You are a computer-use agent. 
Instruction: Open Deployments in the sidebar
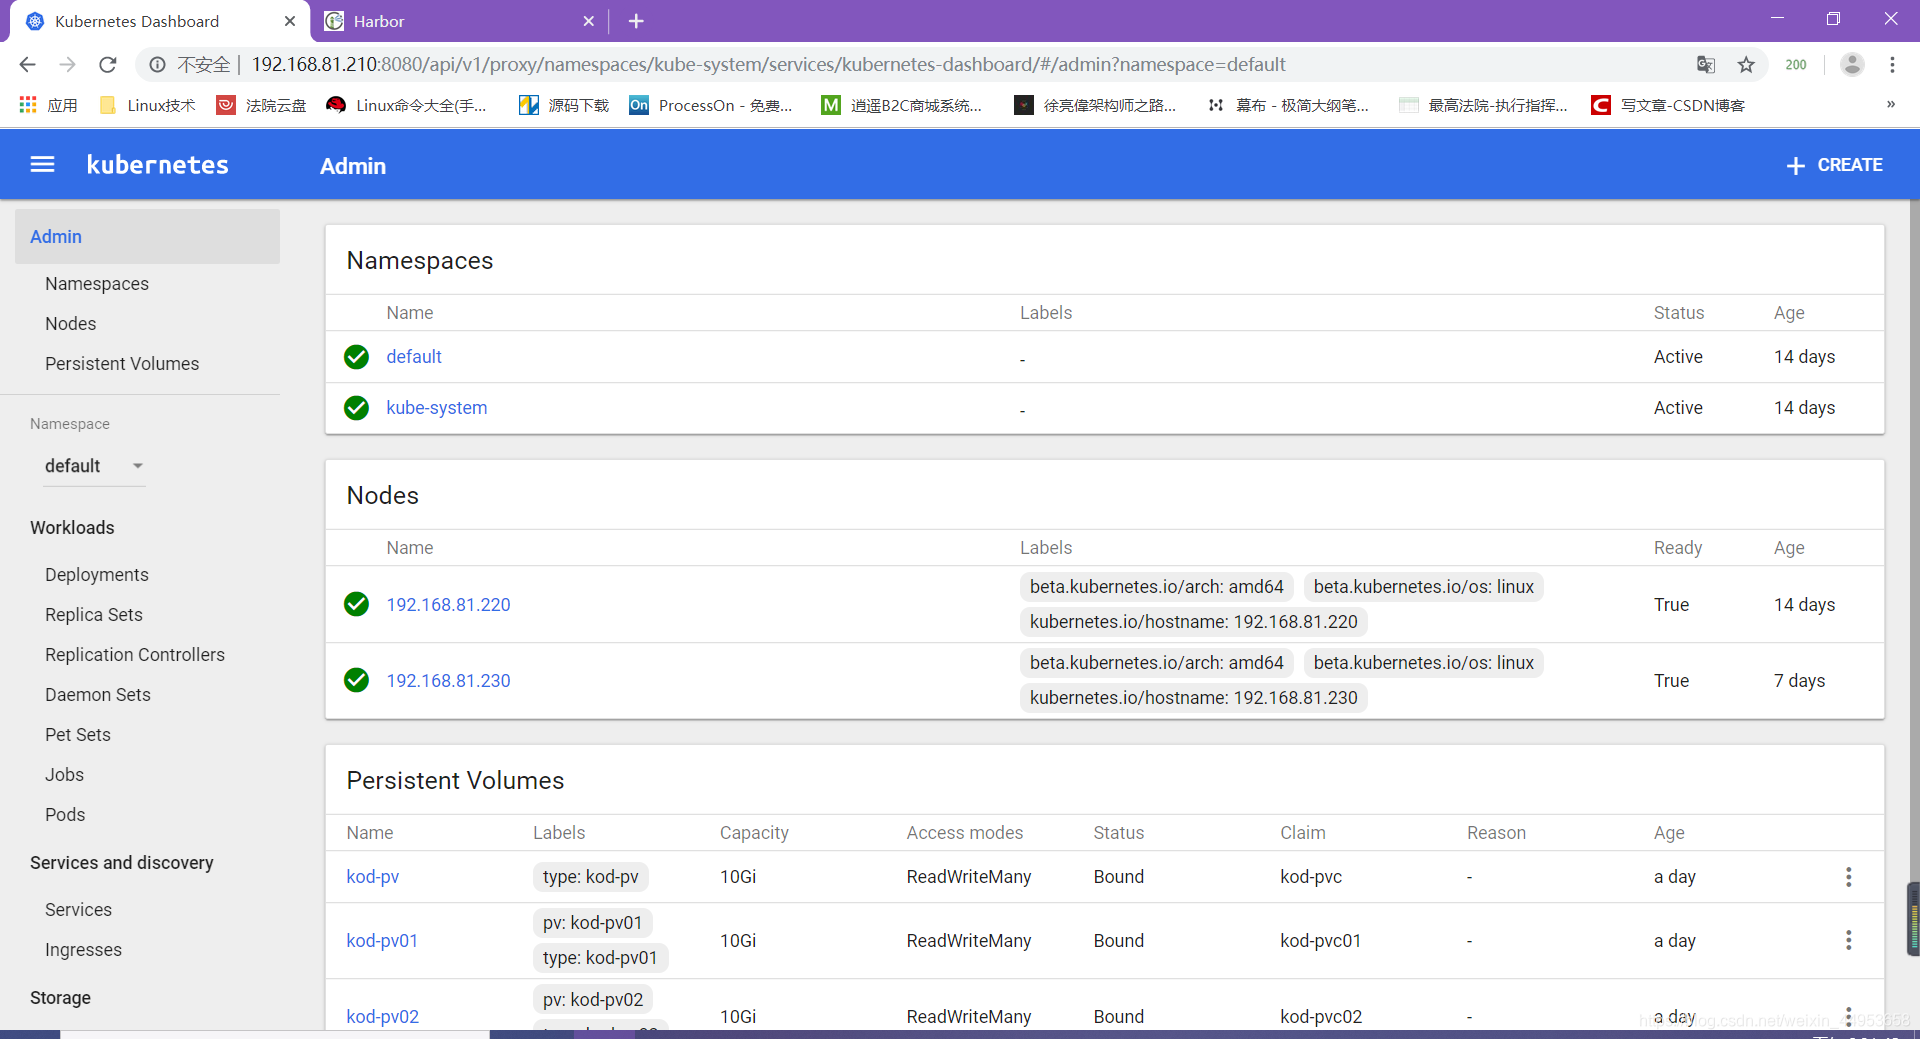tap(97, 575)
